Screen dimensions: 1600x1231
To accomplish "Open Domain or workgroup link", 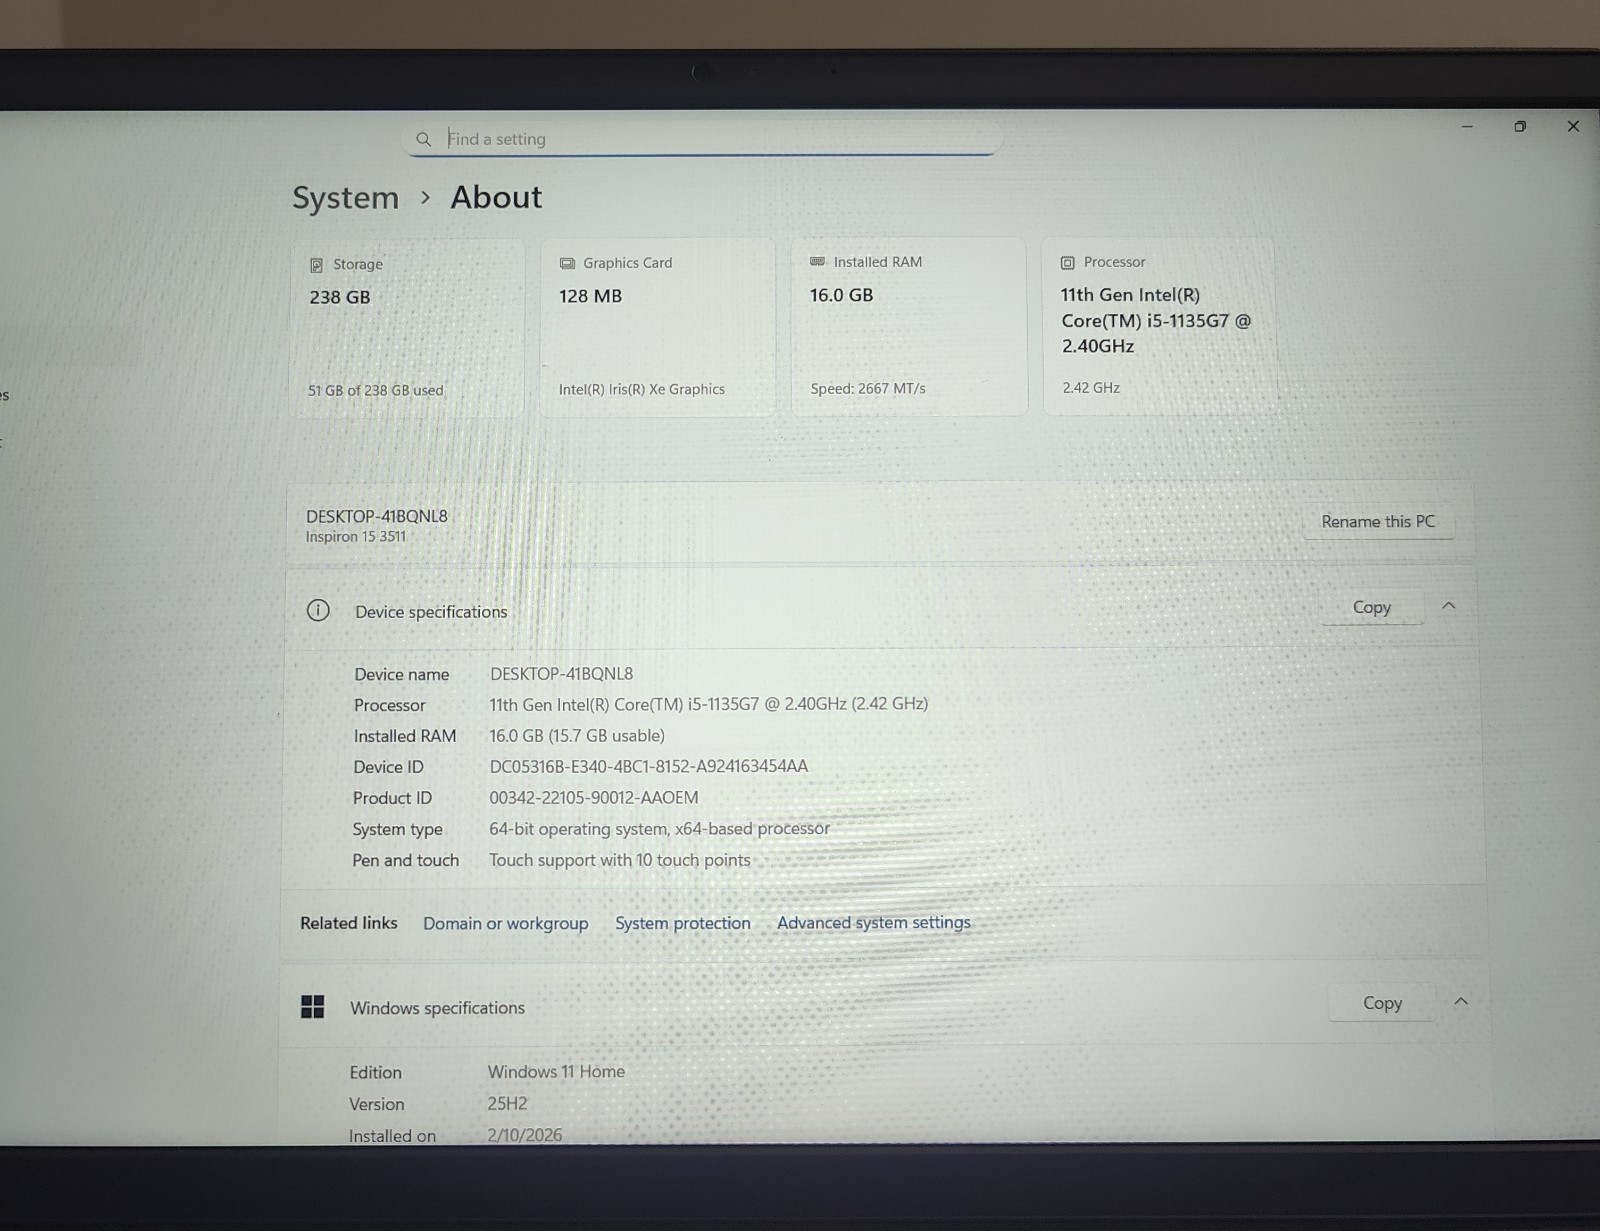I will point(505,923).
